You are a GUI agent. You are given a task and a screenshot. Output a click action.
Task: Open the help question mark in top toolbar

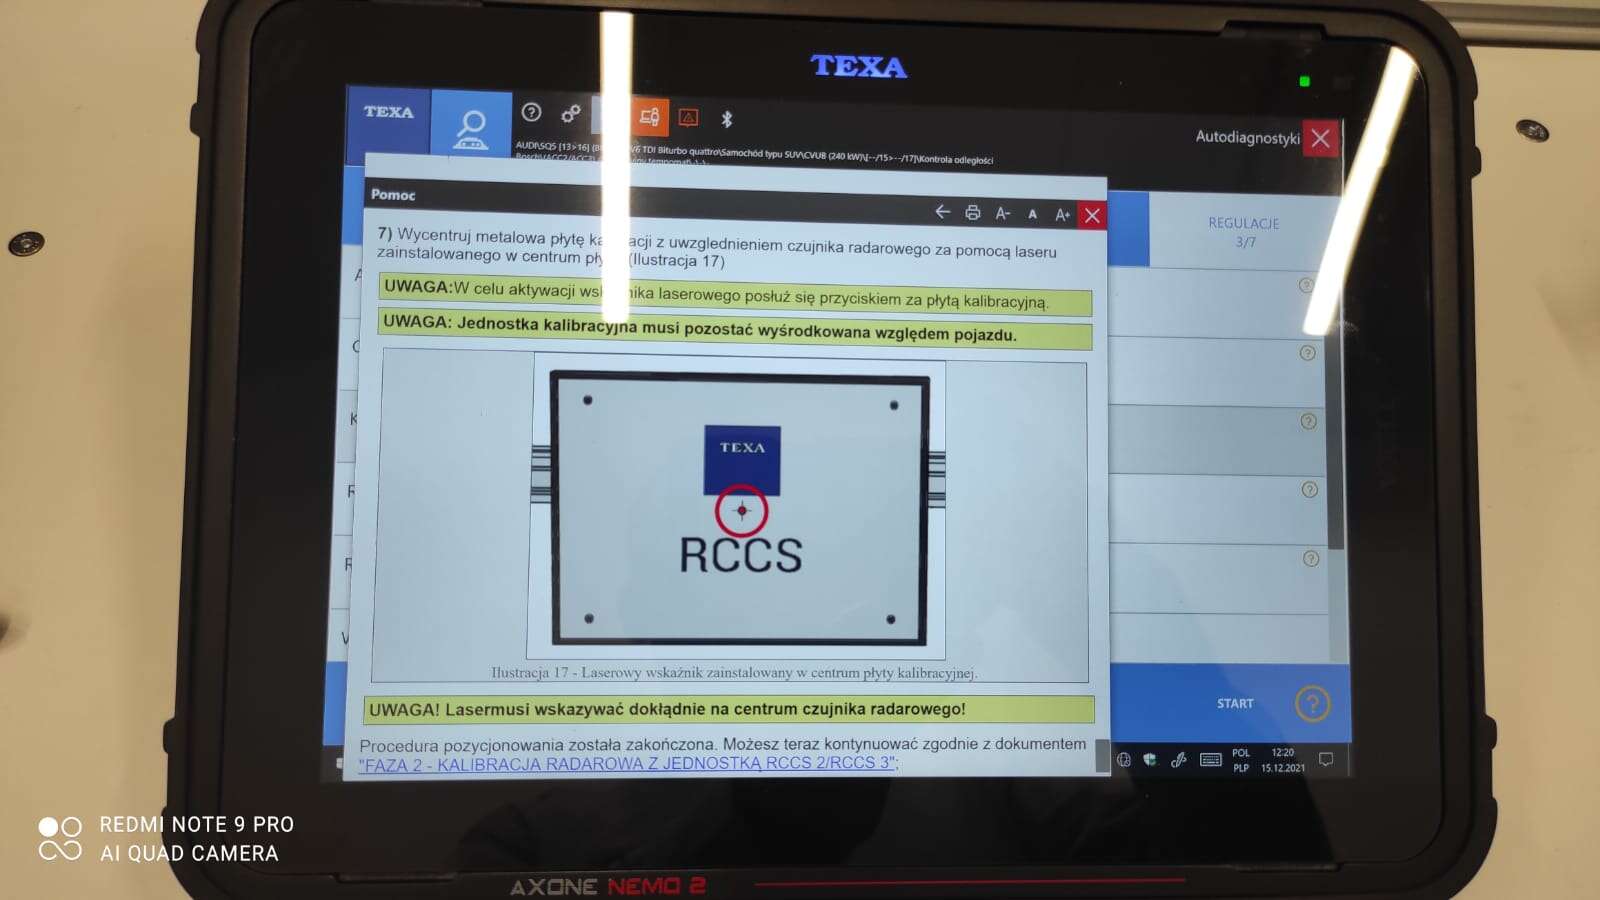click(532, 112)
